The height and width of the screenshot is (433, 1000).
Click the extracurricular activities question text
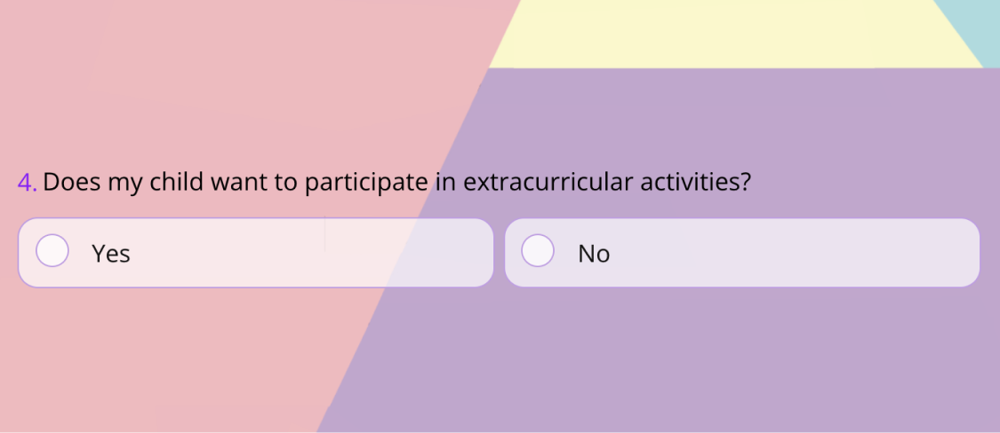pos(396,183)
